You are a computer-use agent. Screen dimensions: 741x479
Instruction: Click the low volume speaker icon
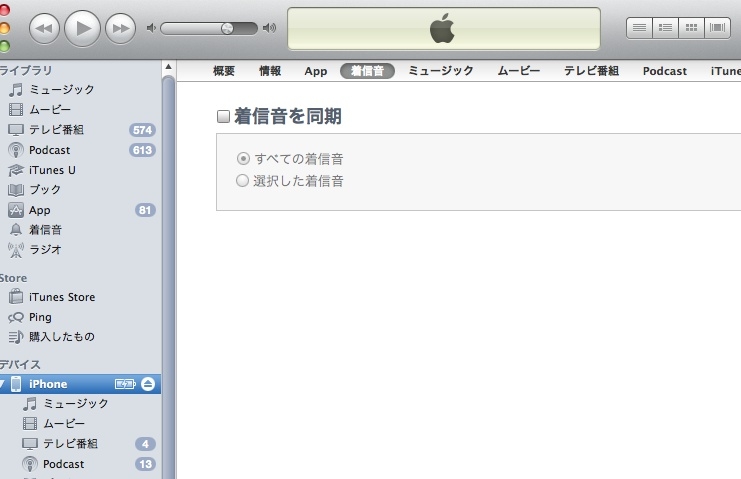pos(151,28)
